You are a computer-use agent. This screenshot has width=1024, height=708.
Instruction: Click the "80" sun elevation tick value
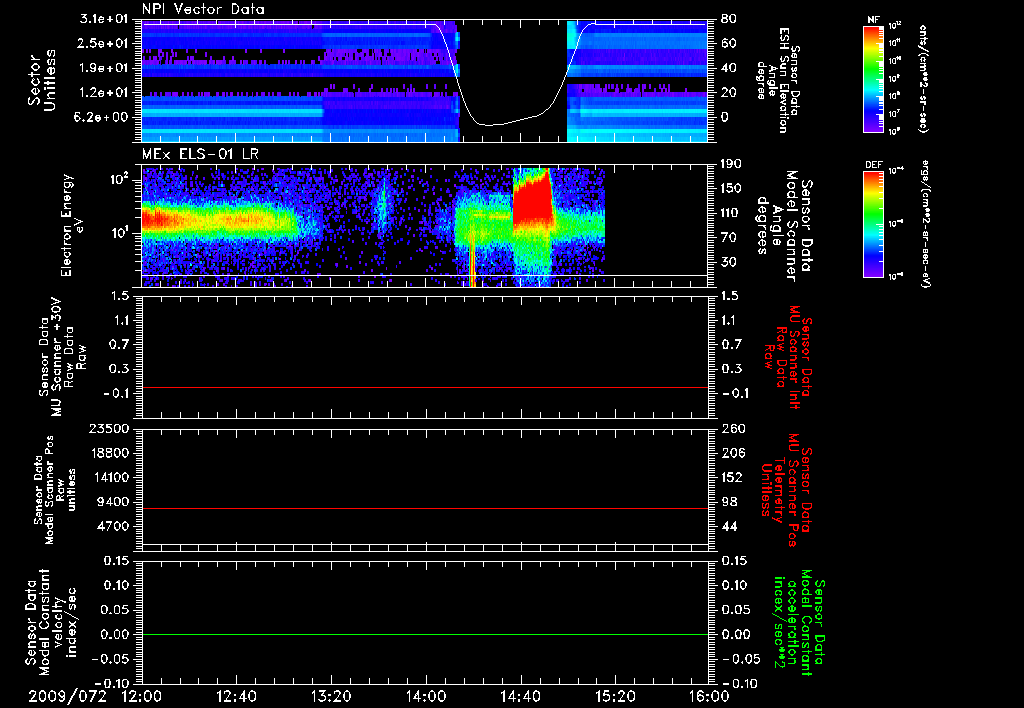[x=729, y=19]
